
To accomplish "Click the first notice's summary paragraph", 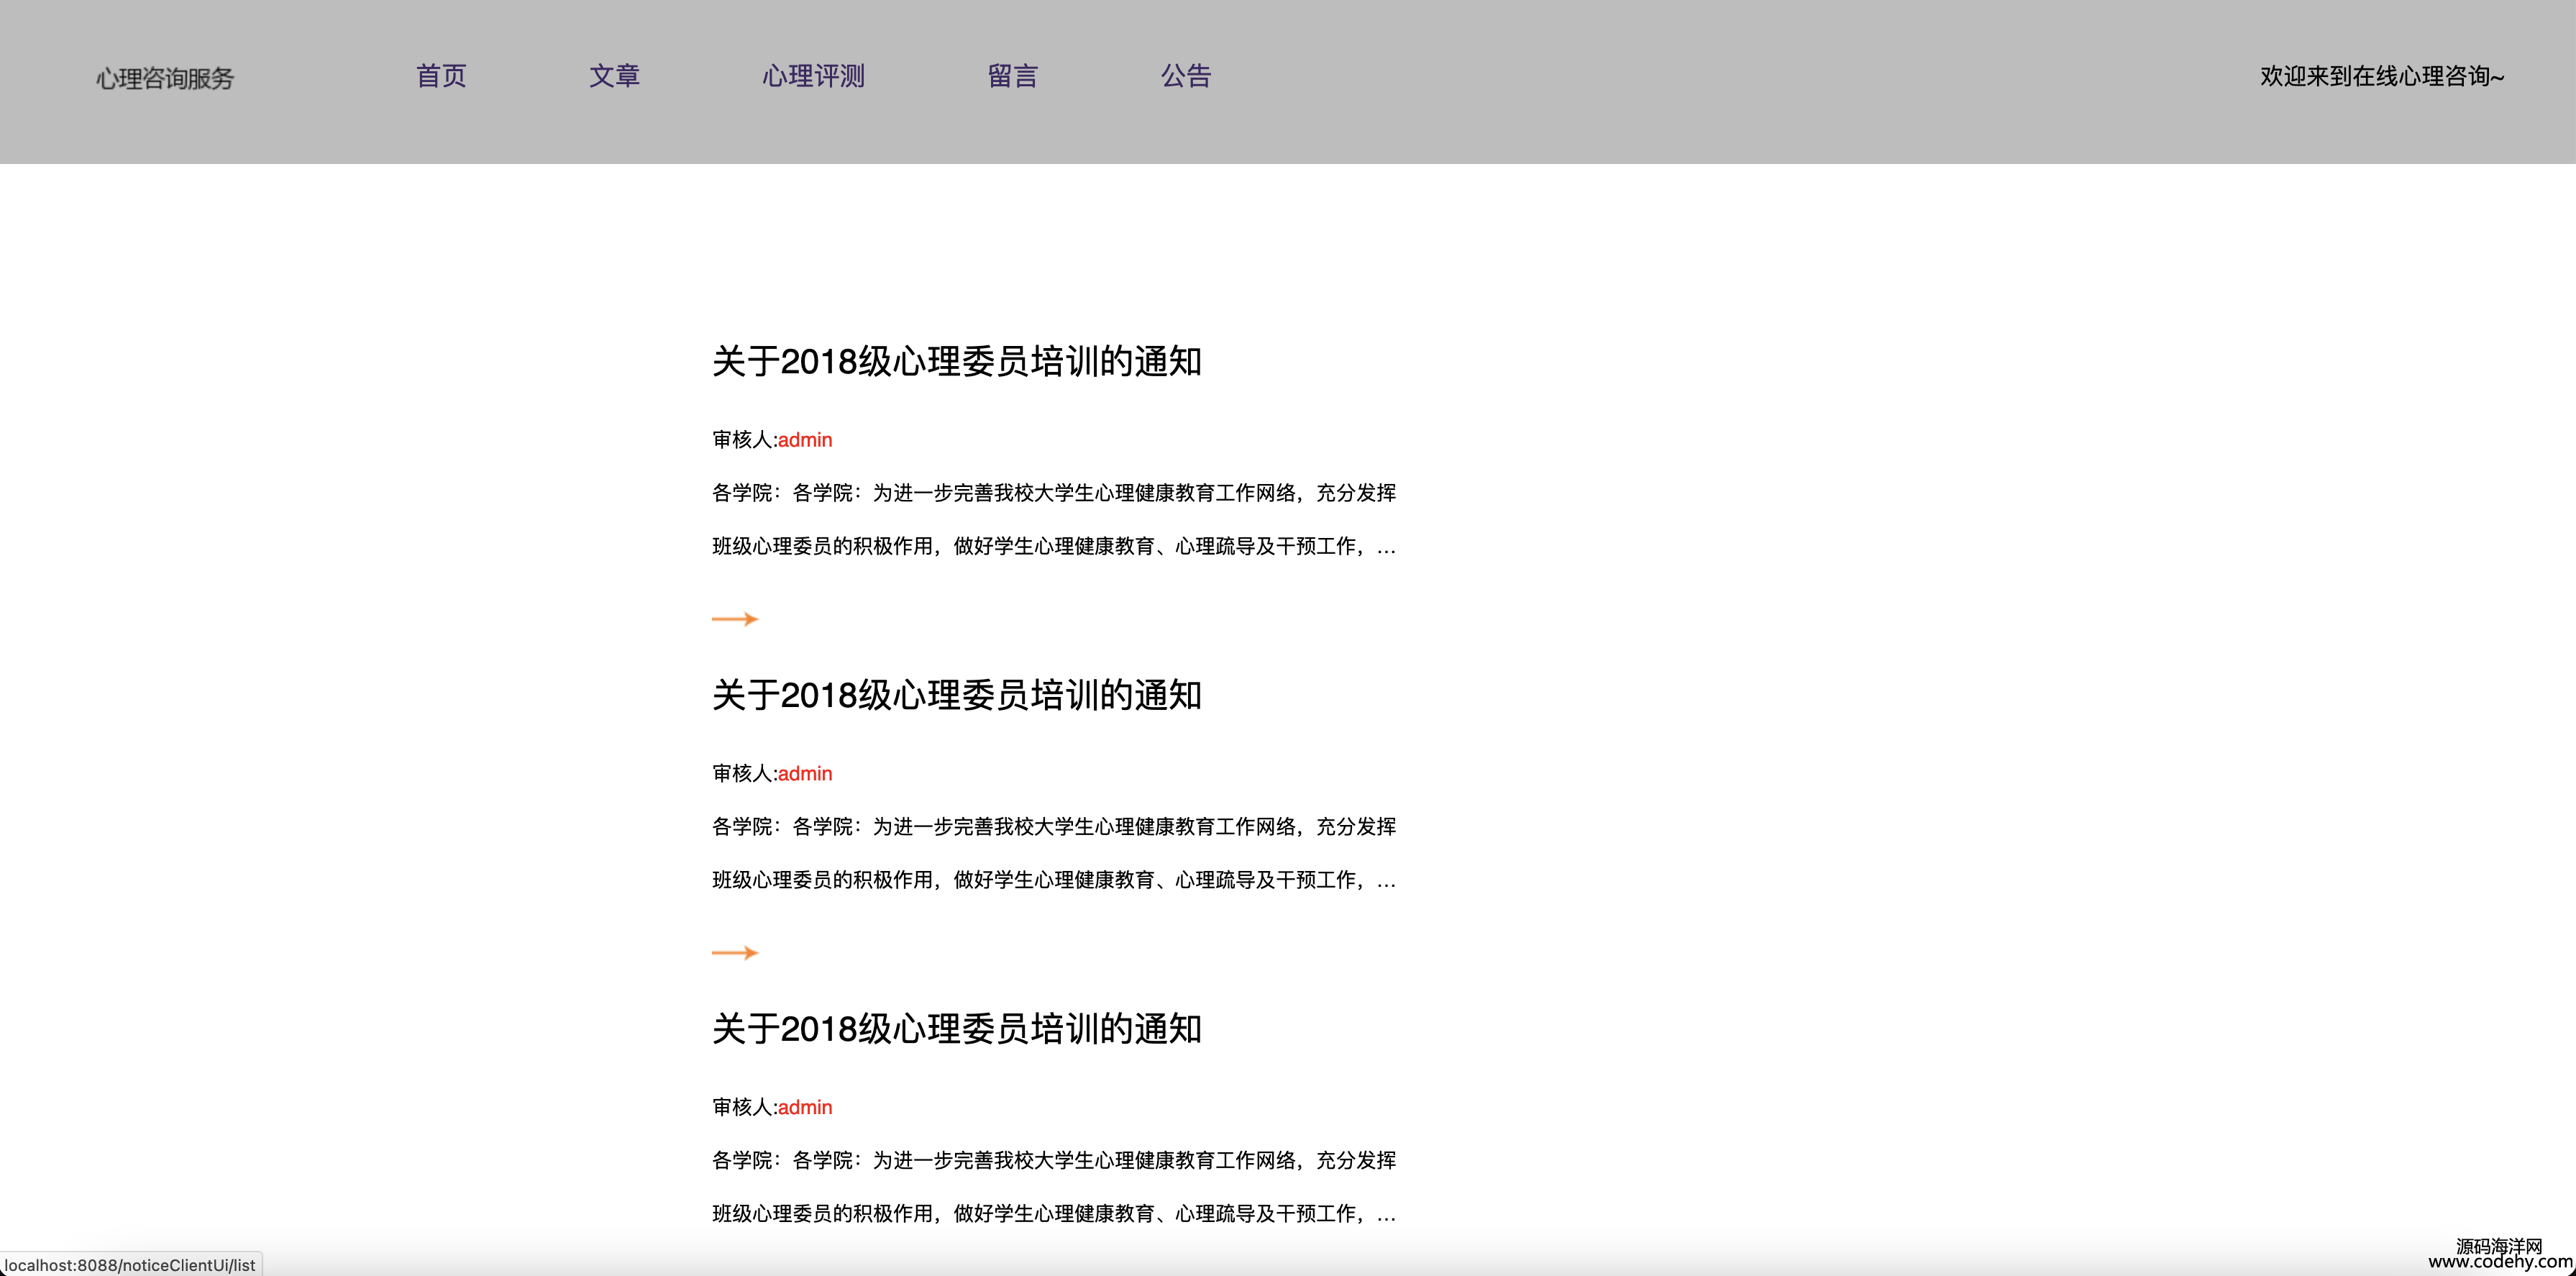I will coord(1054,519).
